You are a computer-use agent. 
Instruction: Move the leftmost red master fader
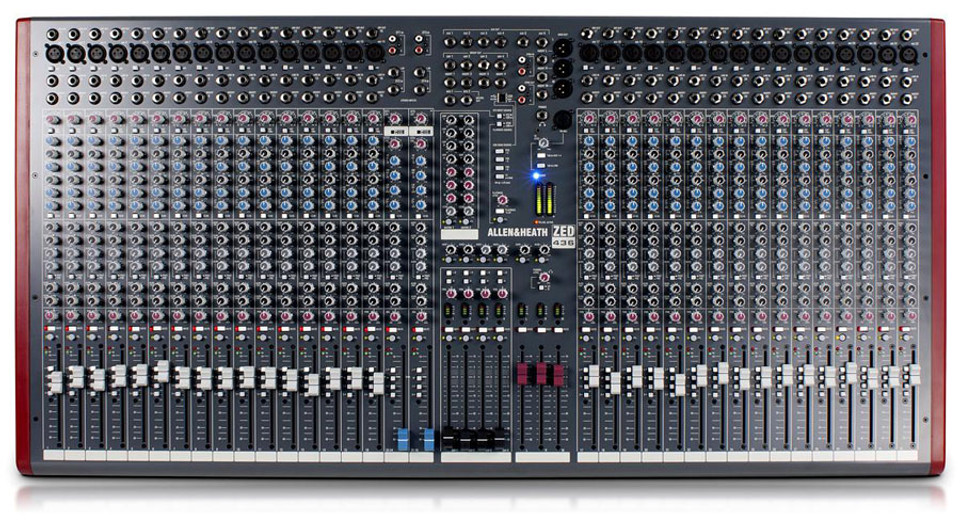(522, 374)
